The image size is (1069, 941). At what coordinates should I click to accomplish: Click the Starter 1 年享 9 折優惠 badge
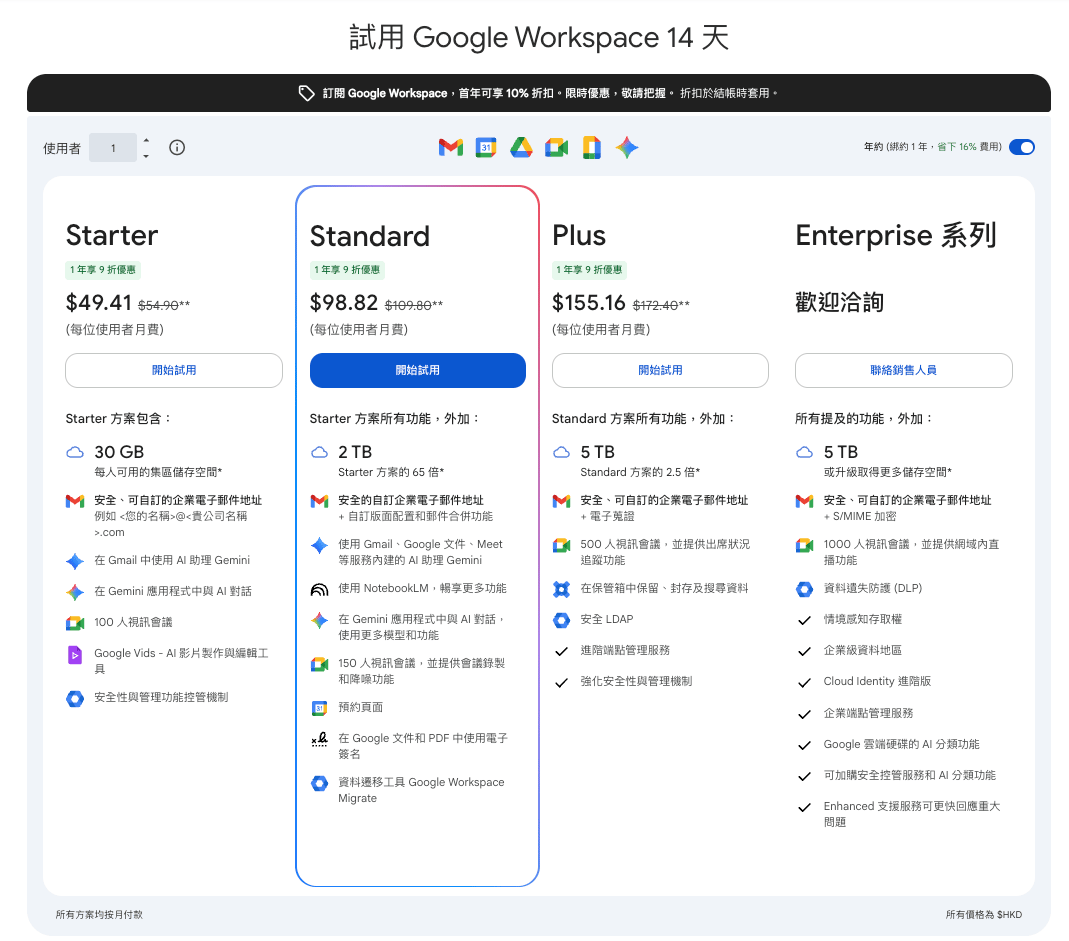point(103,270)
